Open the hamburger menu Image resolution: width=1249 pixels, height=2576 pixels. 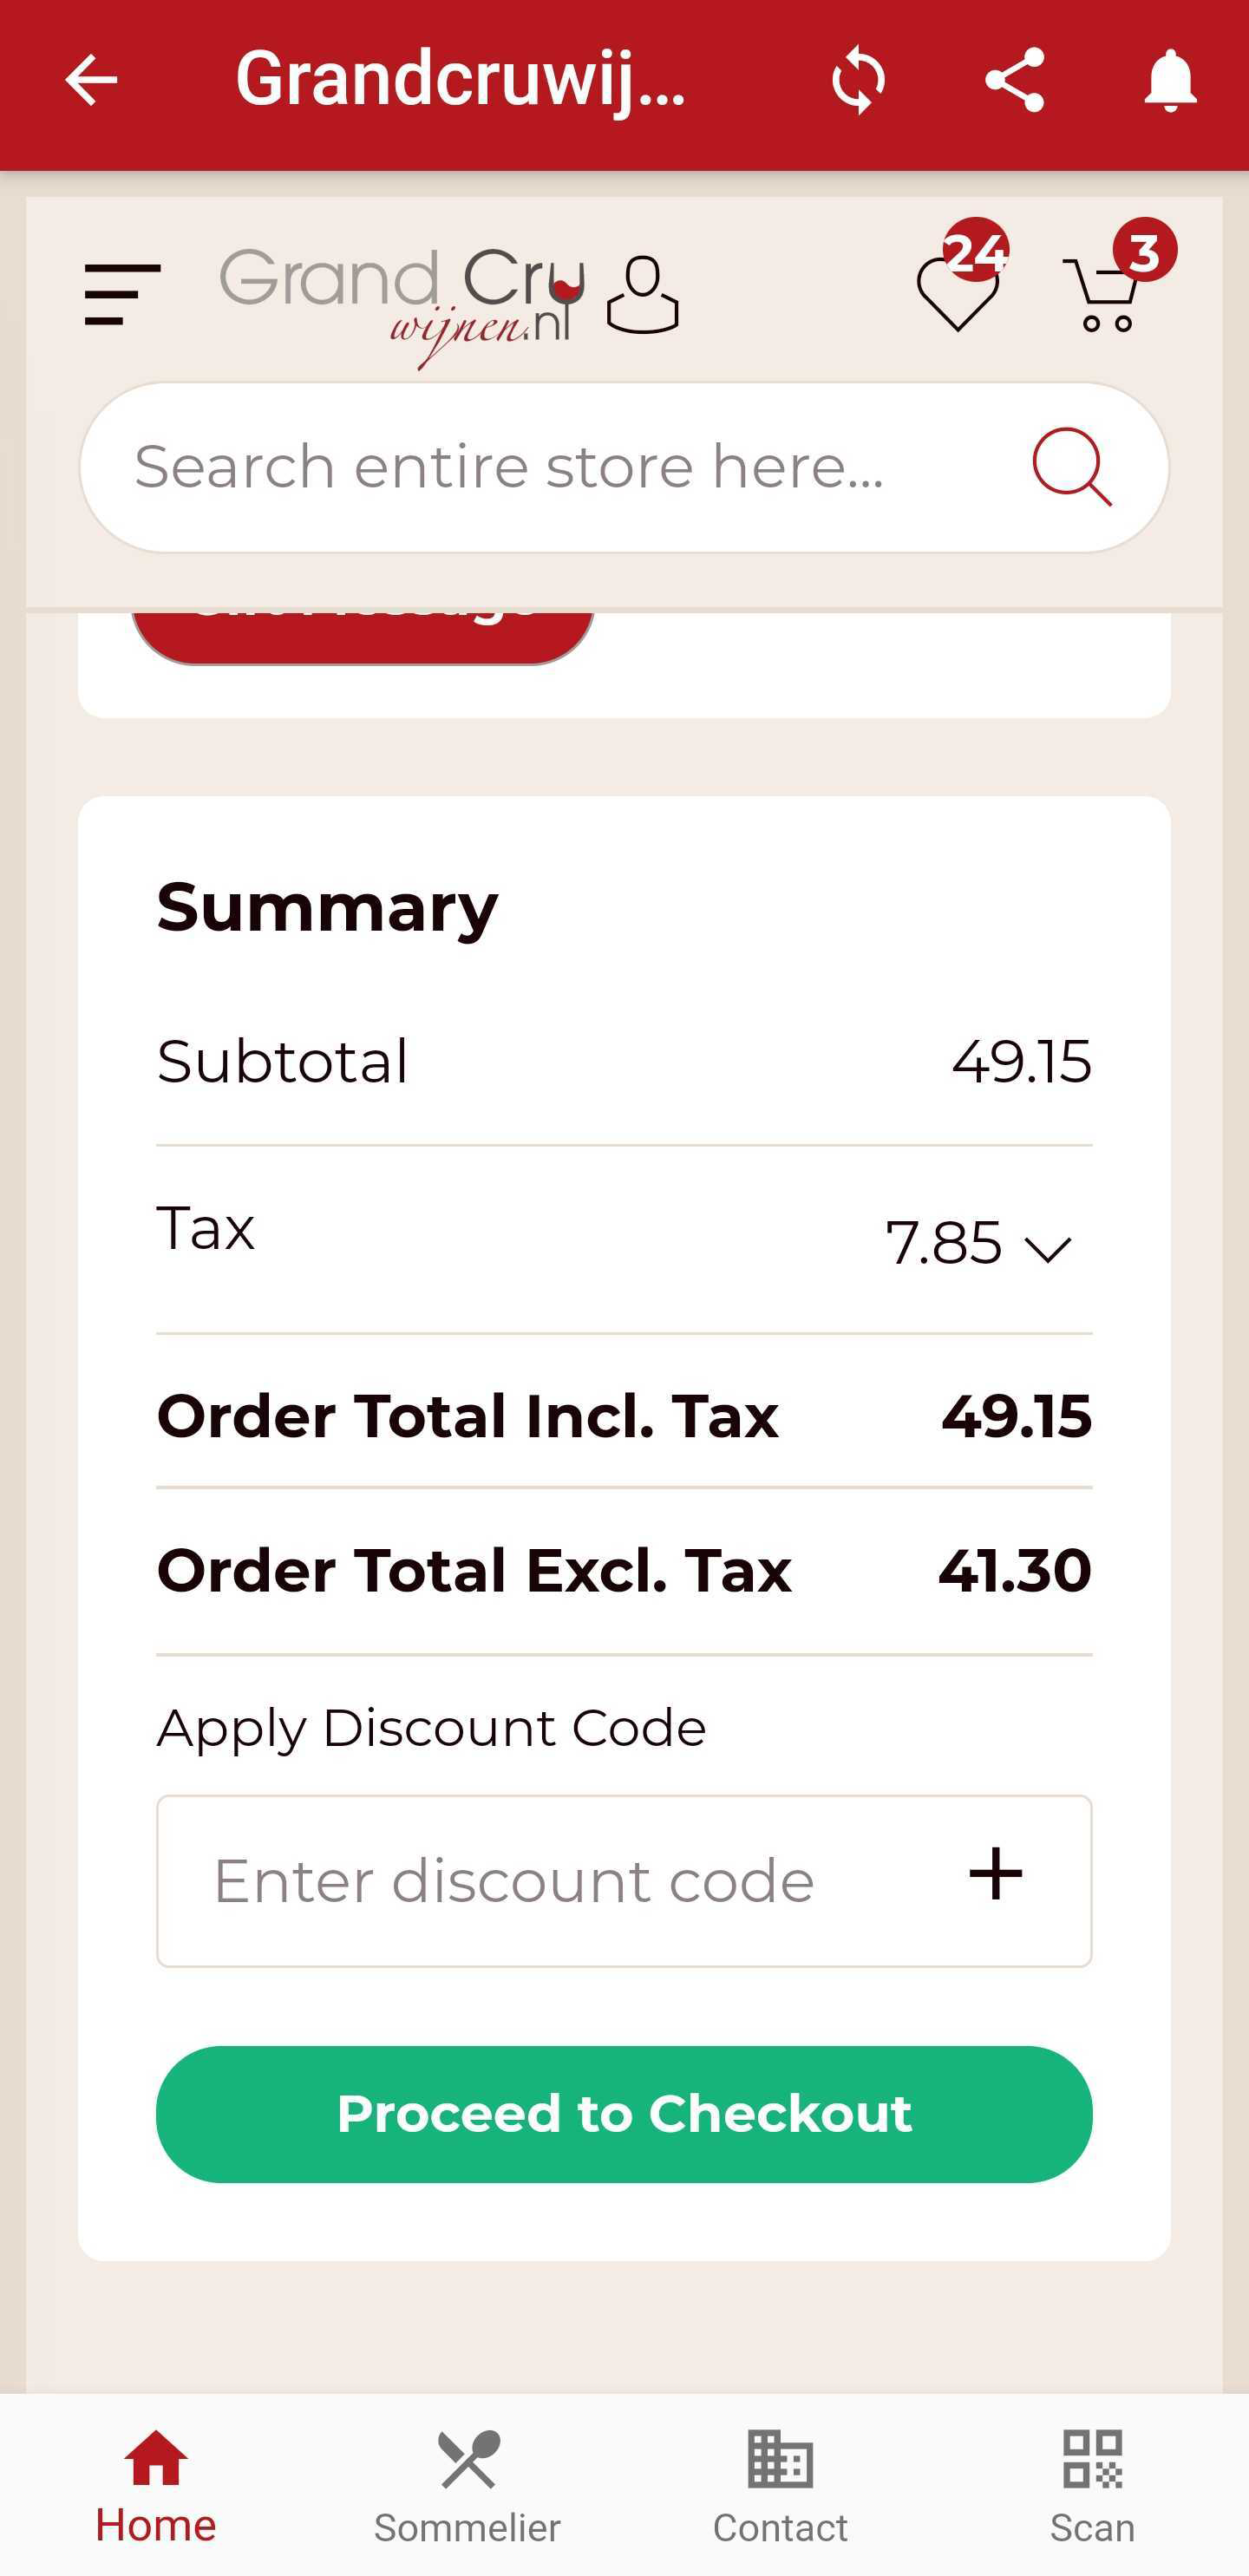[122, 295]
